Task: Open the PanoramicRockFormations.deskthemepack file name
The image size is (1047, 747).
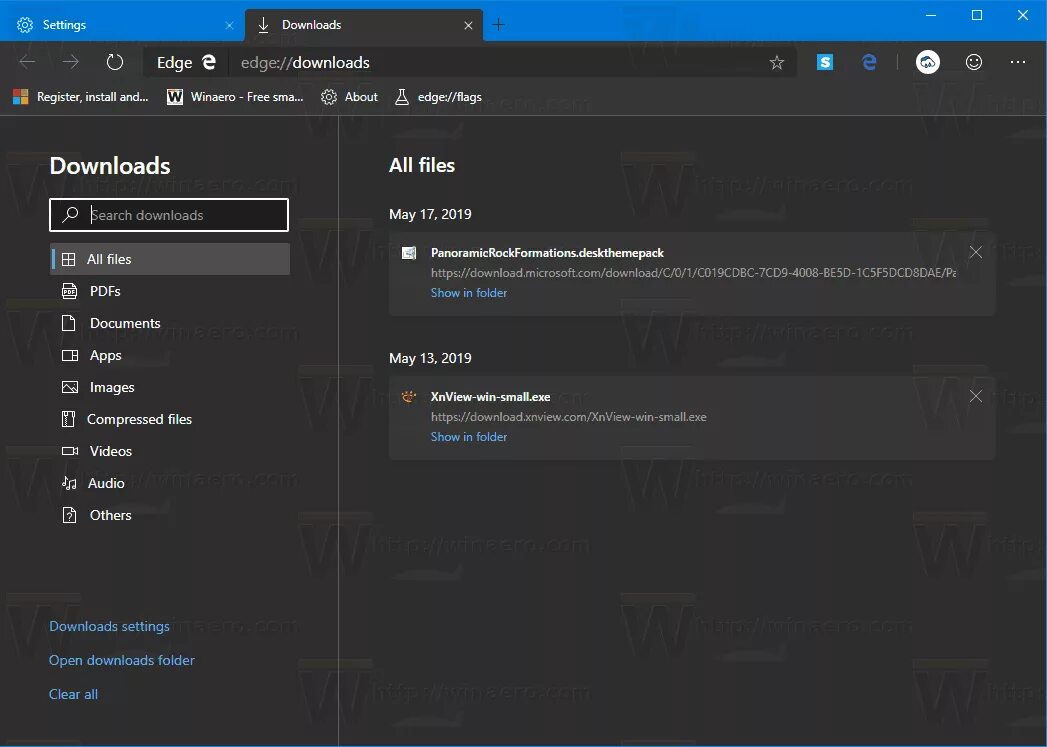Action: pos(547,252)
